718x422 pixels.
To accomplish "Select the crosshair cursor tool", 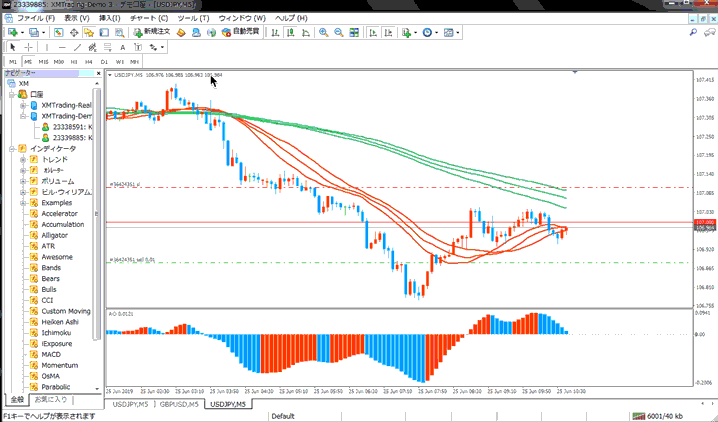I will [x=29, y=47].
